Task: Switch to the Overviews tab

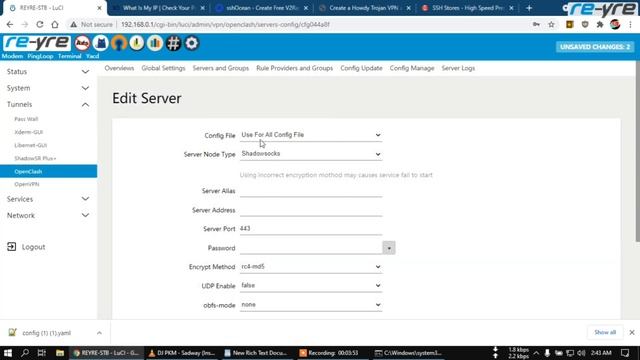Action: [x=119, y=68]
